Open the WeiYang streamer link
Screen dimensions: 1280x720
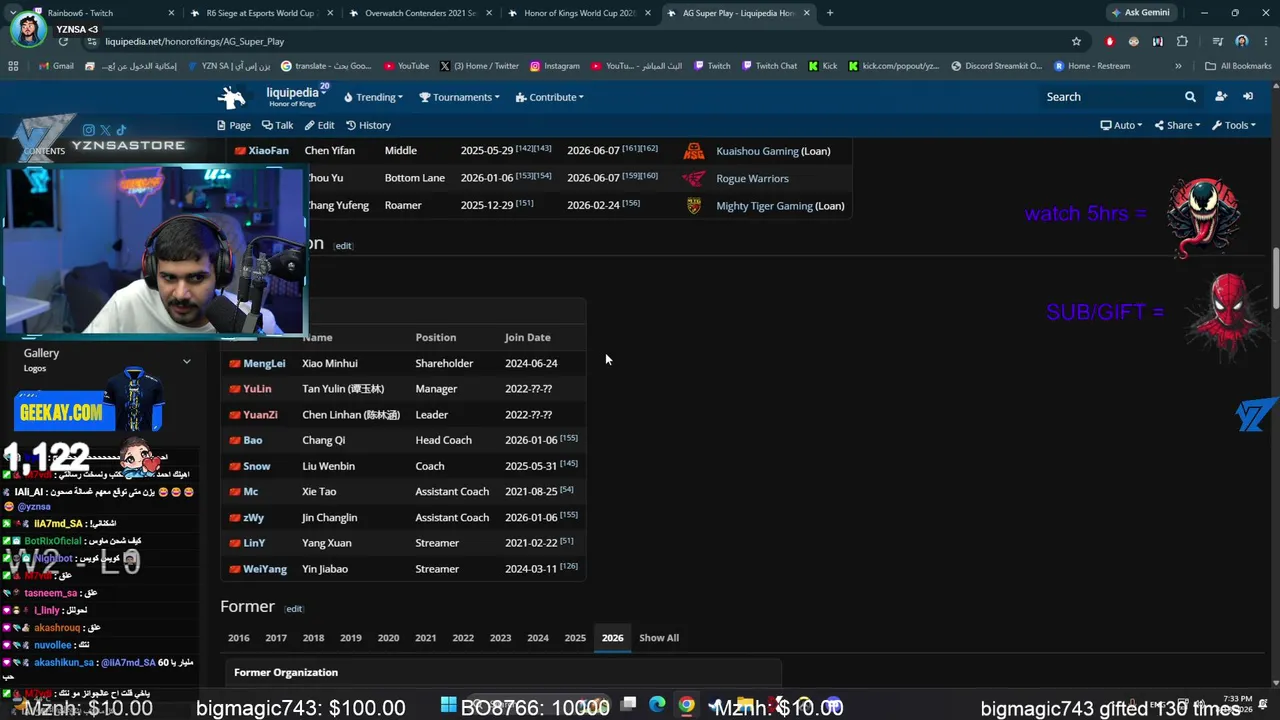tap(265, 569)
